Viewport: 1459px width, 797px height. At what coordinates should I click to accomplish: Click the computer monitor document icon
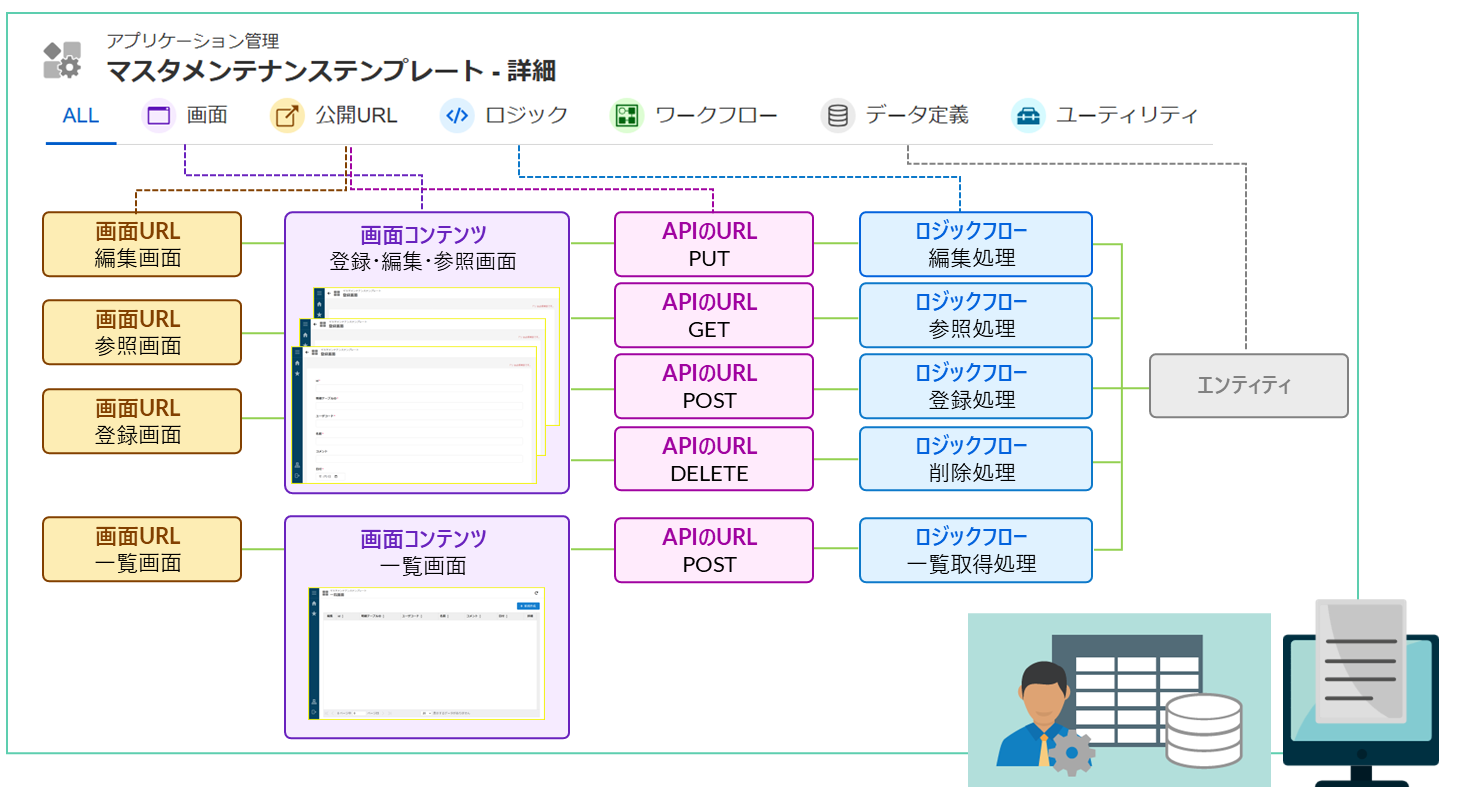pos(1360,692)
